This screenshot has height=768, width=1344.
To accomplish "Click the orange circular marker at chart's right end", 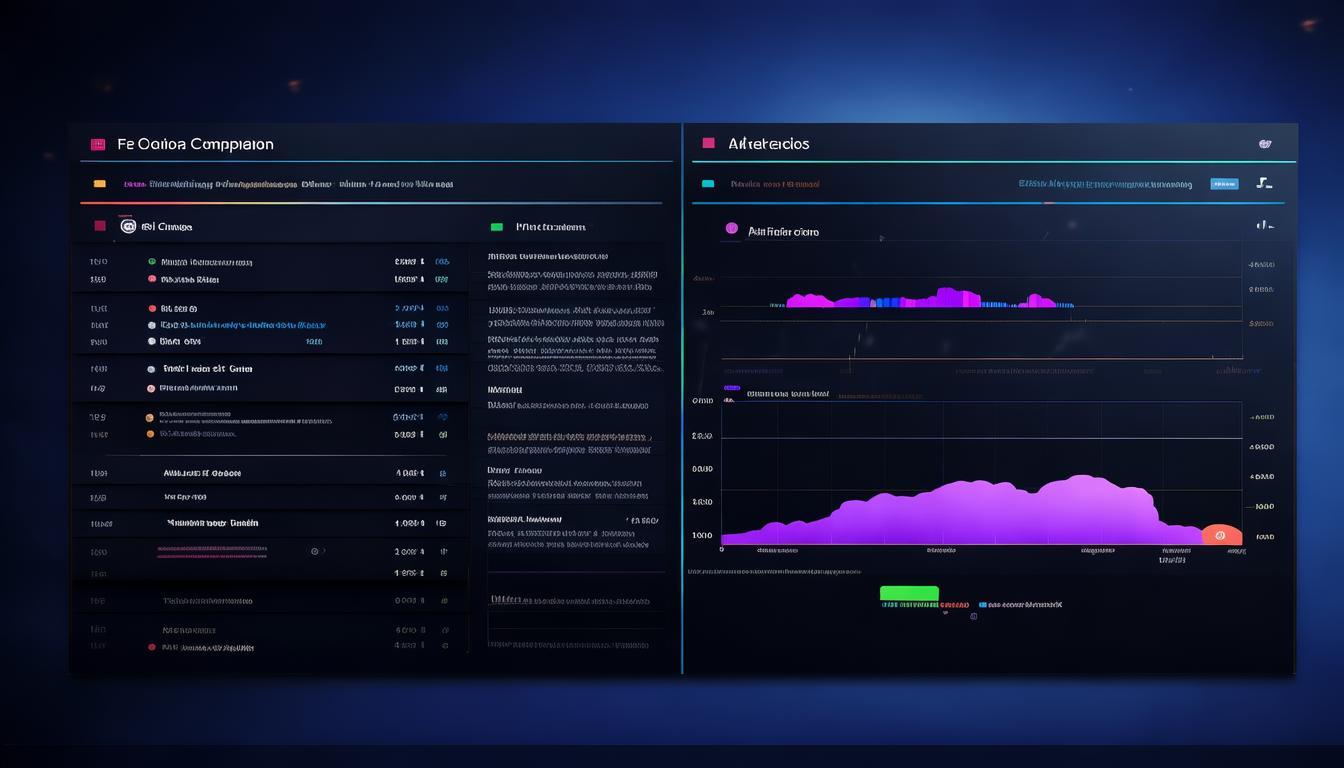I will pos(1220,536).
